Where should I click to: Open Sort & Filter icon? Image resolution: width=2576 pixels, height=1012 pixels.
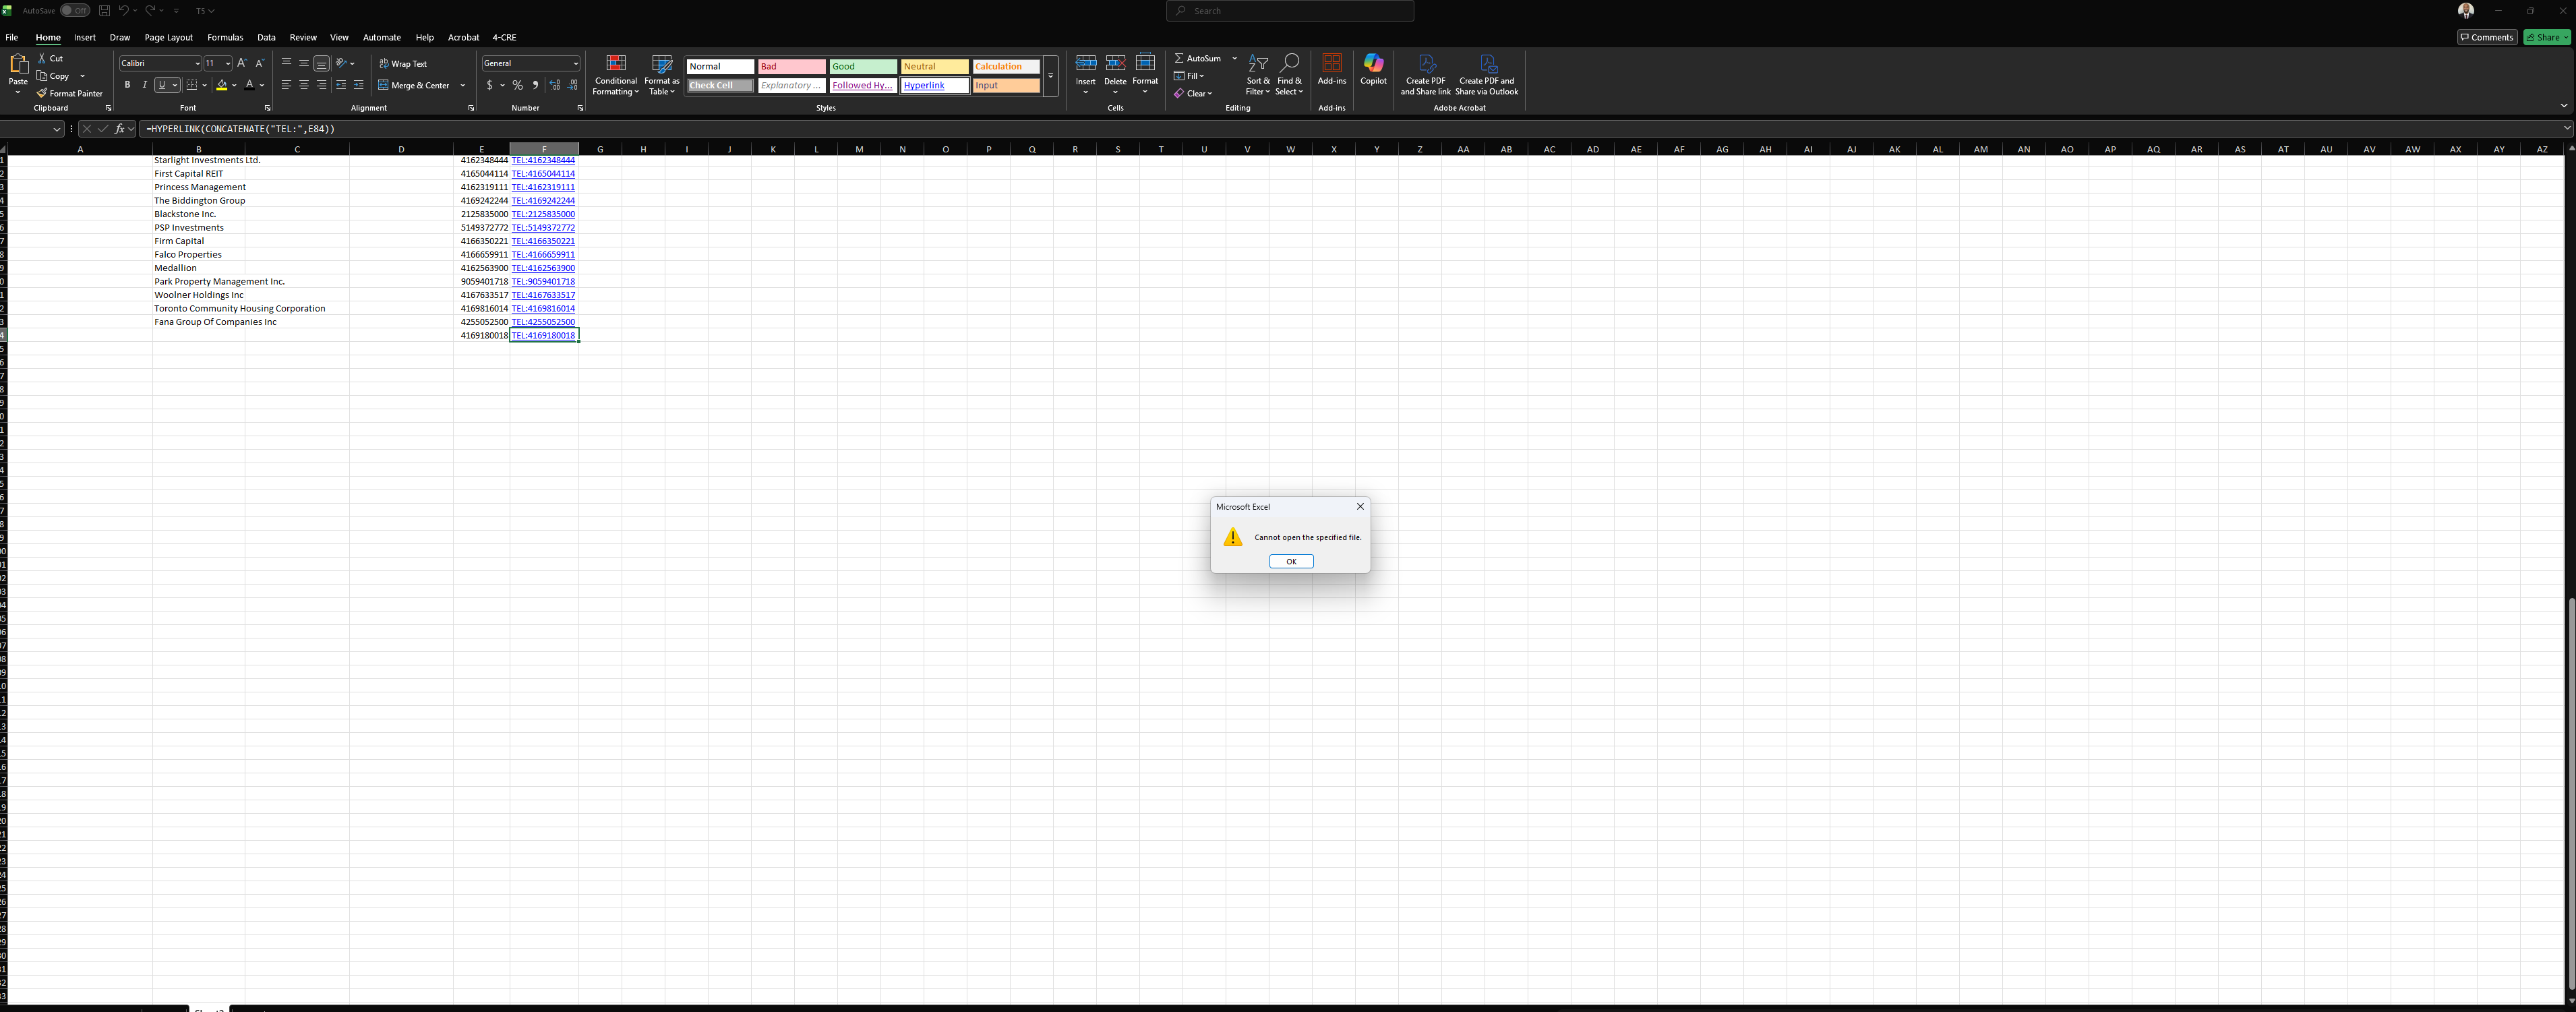click(1258, 63)
